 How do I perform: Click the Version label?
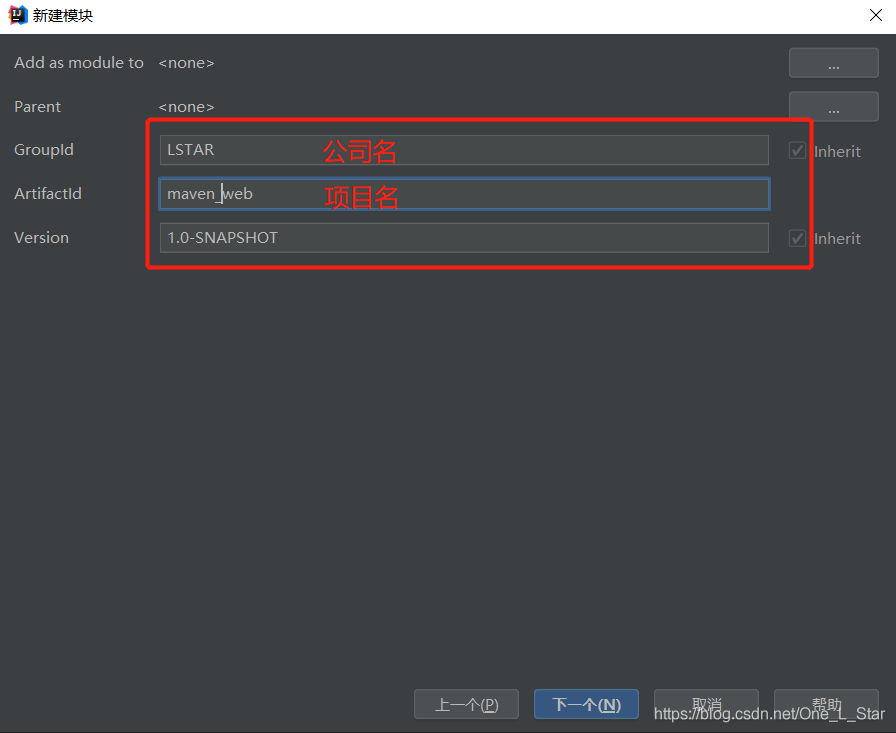pyautogui.click(x=41, y=238)
